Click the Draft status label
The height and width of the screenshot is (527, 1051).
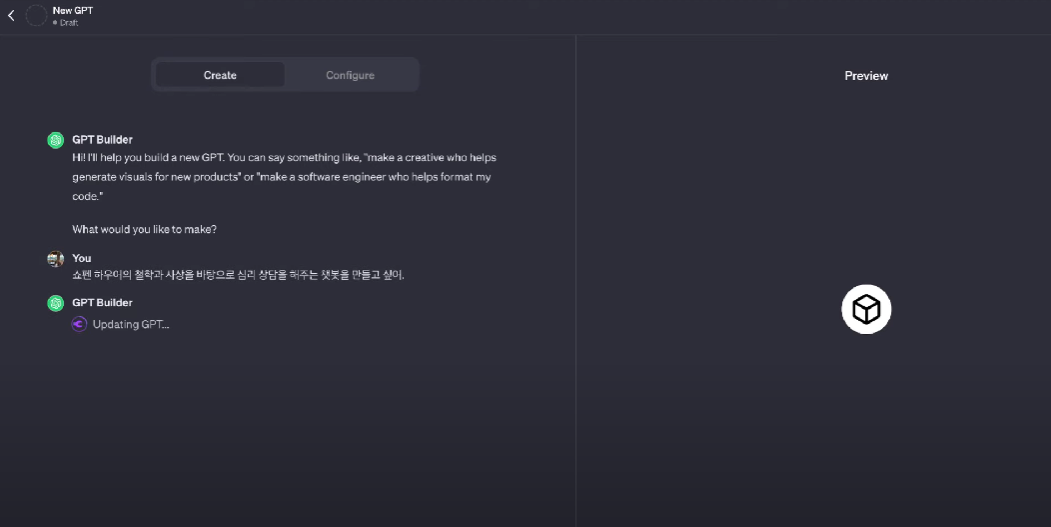pos(66,23)
